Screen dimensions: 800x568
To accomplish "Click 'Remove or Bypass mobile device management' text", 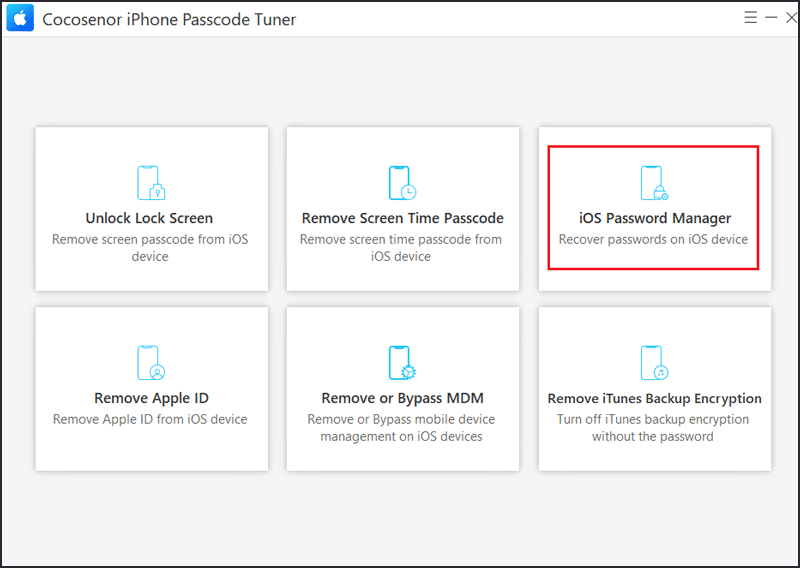I will click(x=401, y=428).
